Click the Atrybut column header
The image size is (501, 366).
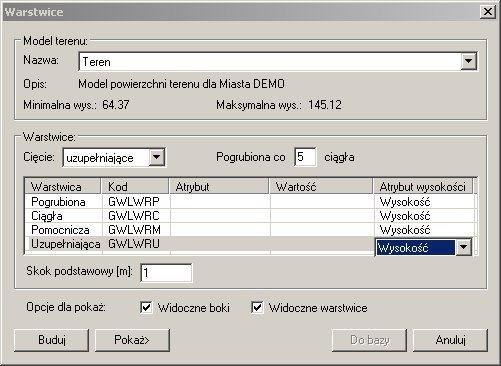tap(219, 186)
